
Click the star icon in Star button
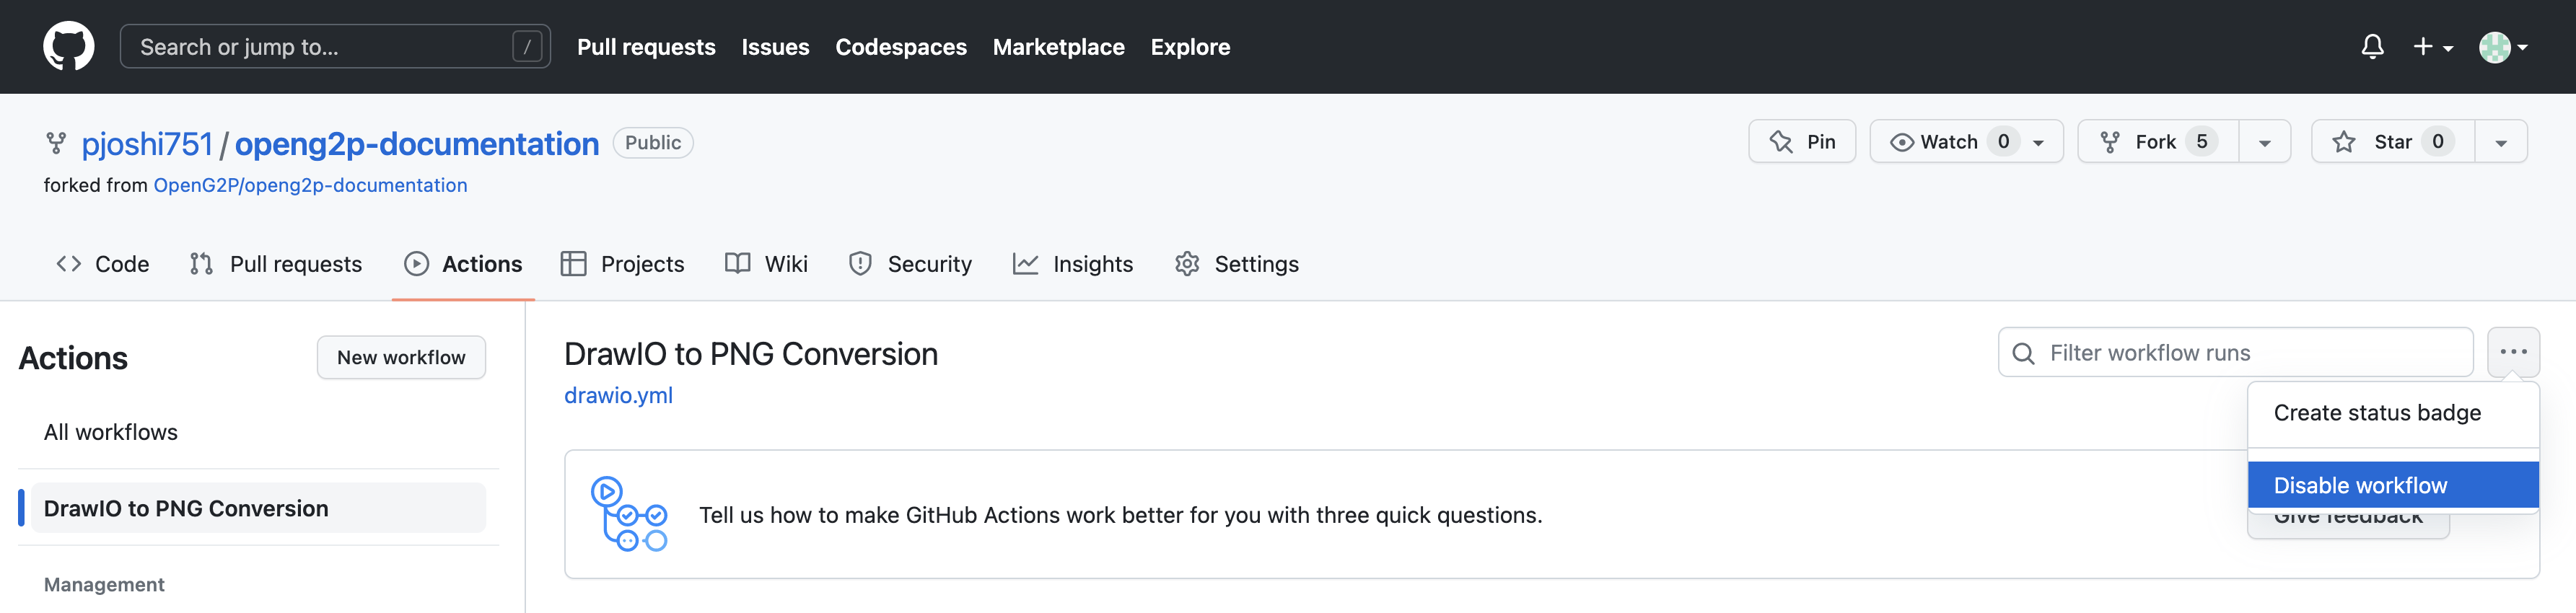point(2343,142)
